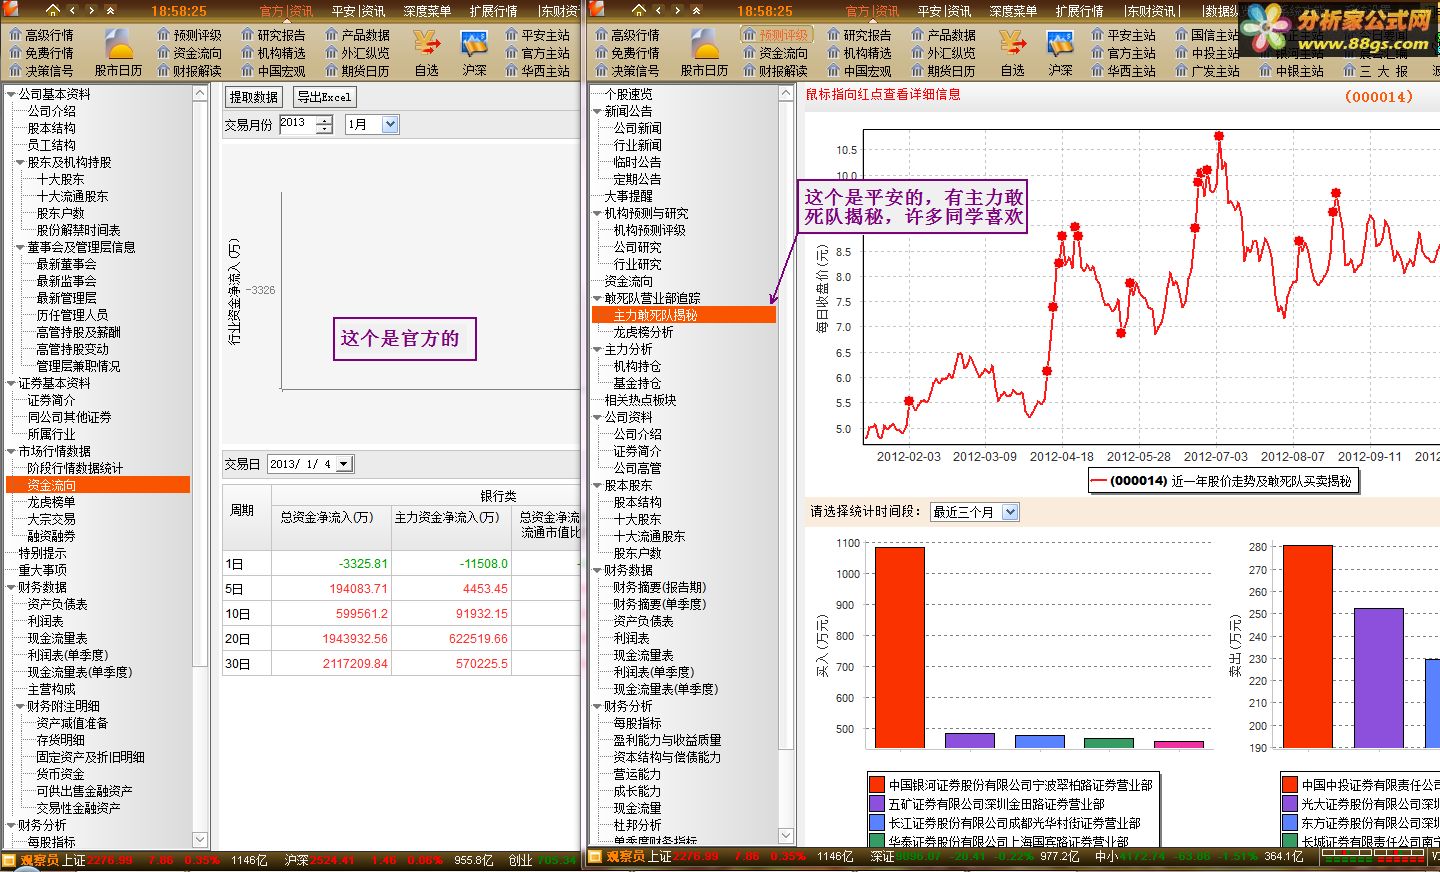The image size is (1440, 872).
Task: Switch to 平安|资讯 tab in the left window
Action: (358, 11)
